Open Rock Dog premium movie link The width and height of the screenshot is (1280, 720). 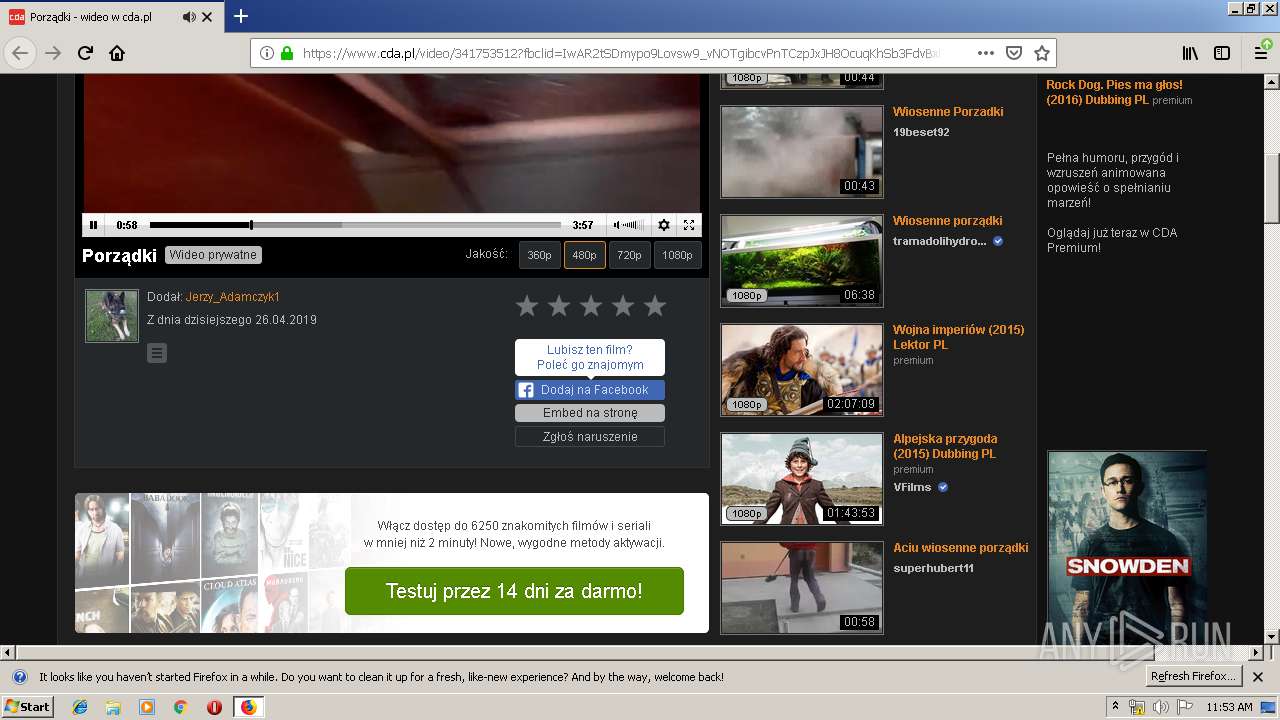(1114, 92)
